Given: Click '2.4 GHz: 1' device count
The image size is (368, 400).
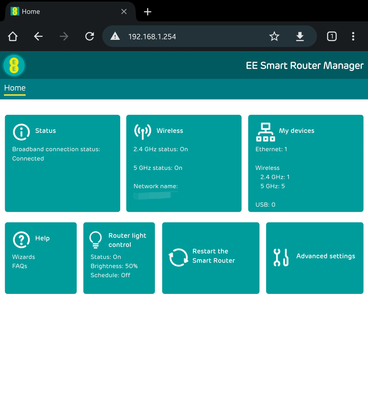Looking at the screenshot, I should (275, 177).
